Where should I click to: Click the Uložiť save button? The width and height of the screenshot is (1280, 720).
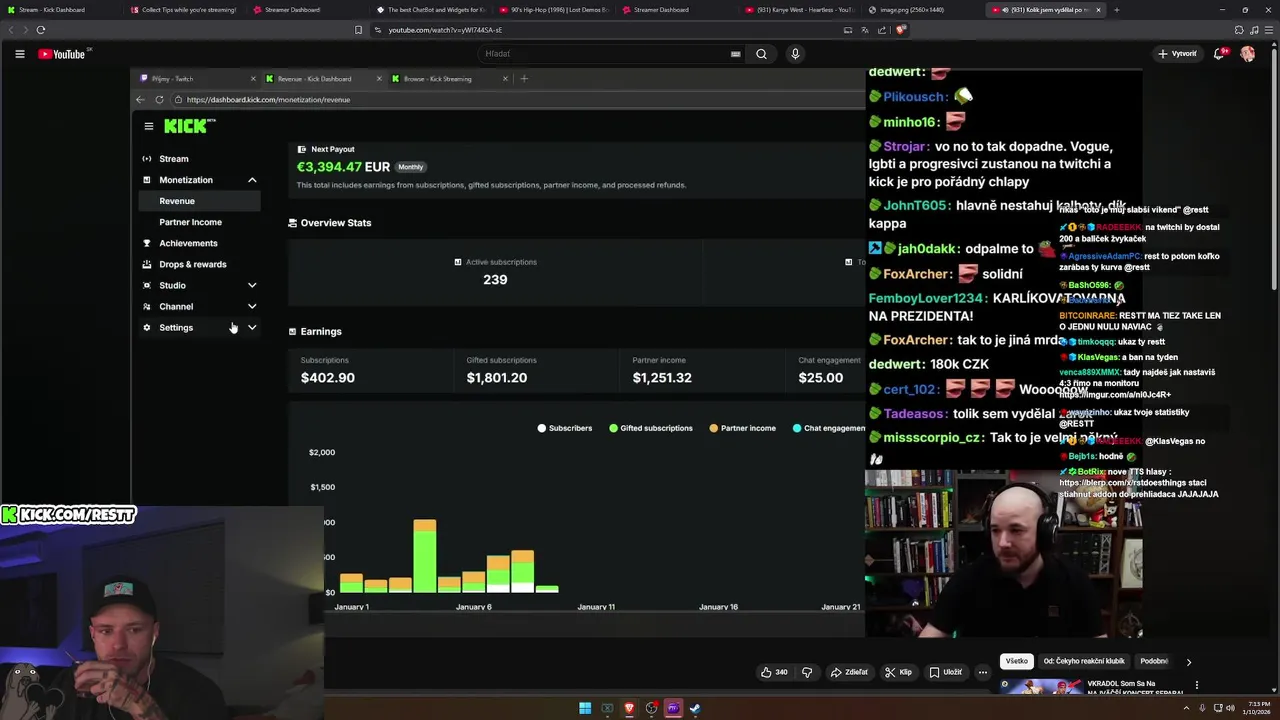click(x=945, y=672)
